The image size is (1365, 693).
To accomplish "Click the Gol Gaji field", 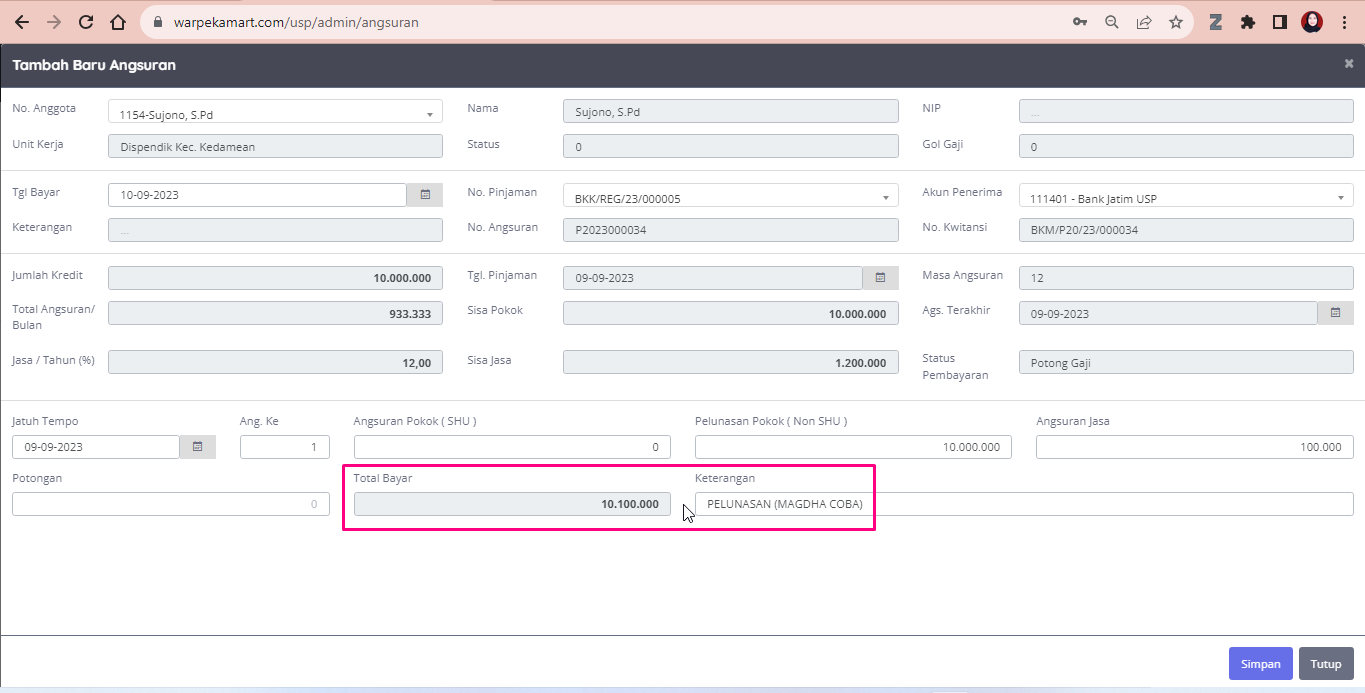I will [x=1186, y=146].
